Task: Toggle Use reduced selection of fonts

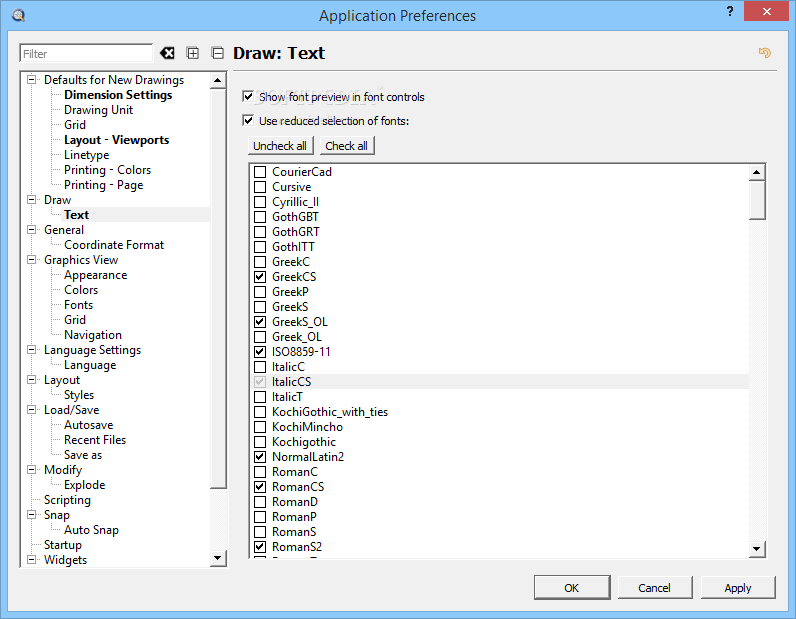Action: tap(248, 120)
